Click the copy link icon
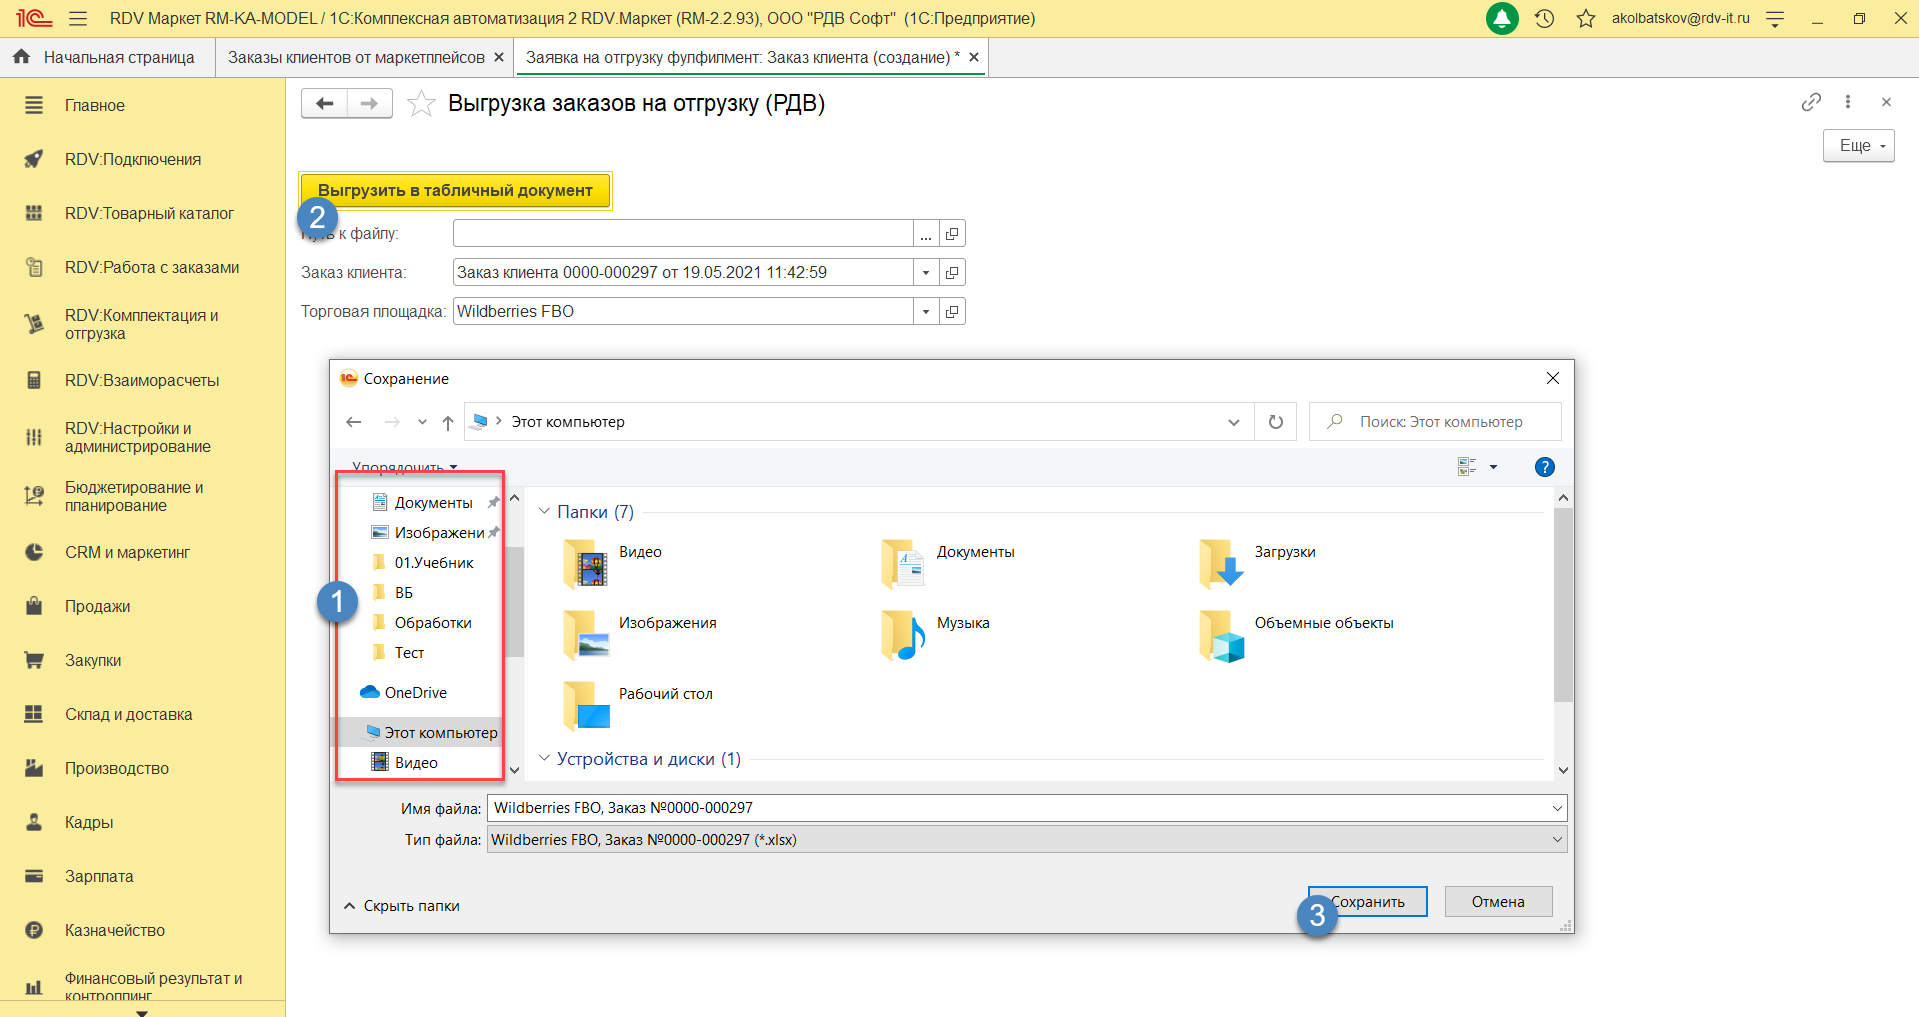This screenshot has width=1919, height=1017. pos(1811,102)
